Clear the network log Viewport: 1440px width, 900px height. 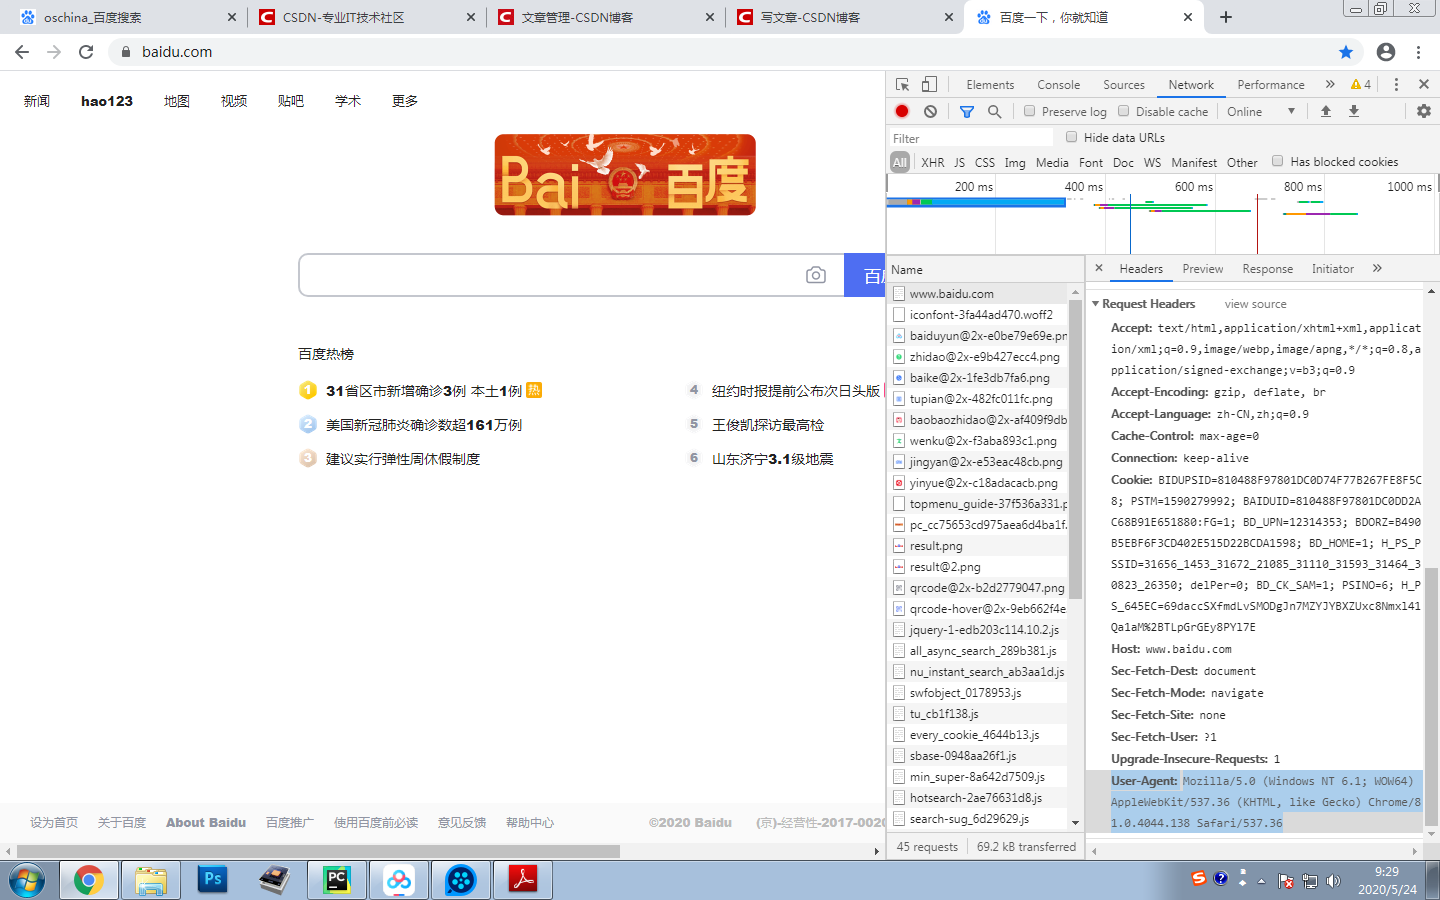[930, 112]
